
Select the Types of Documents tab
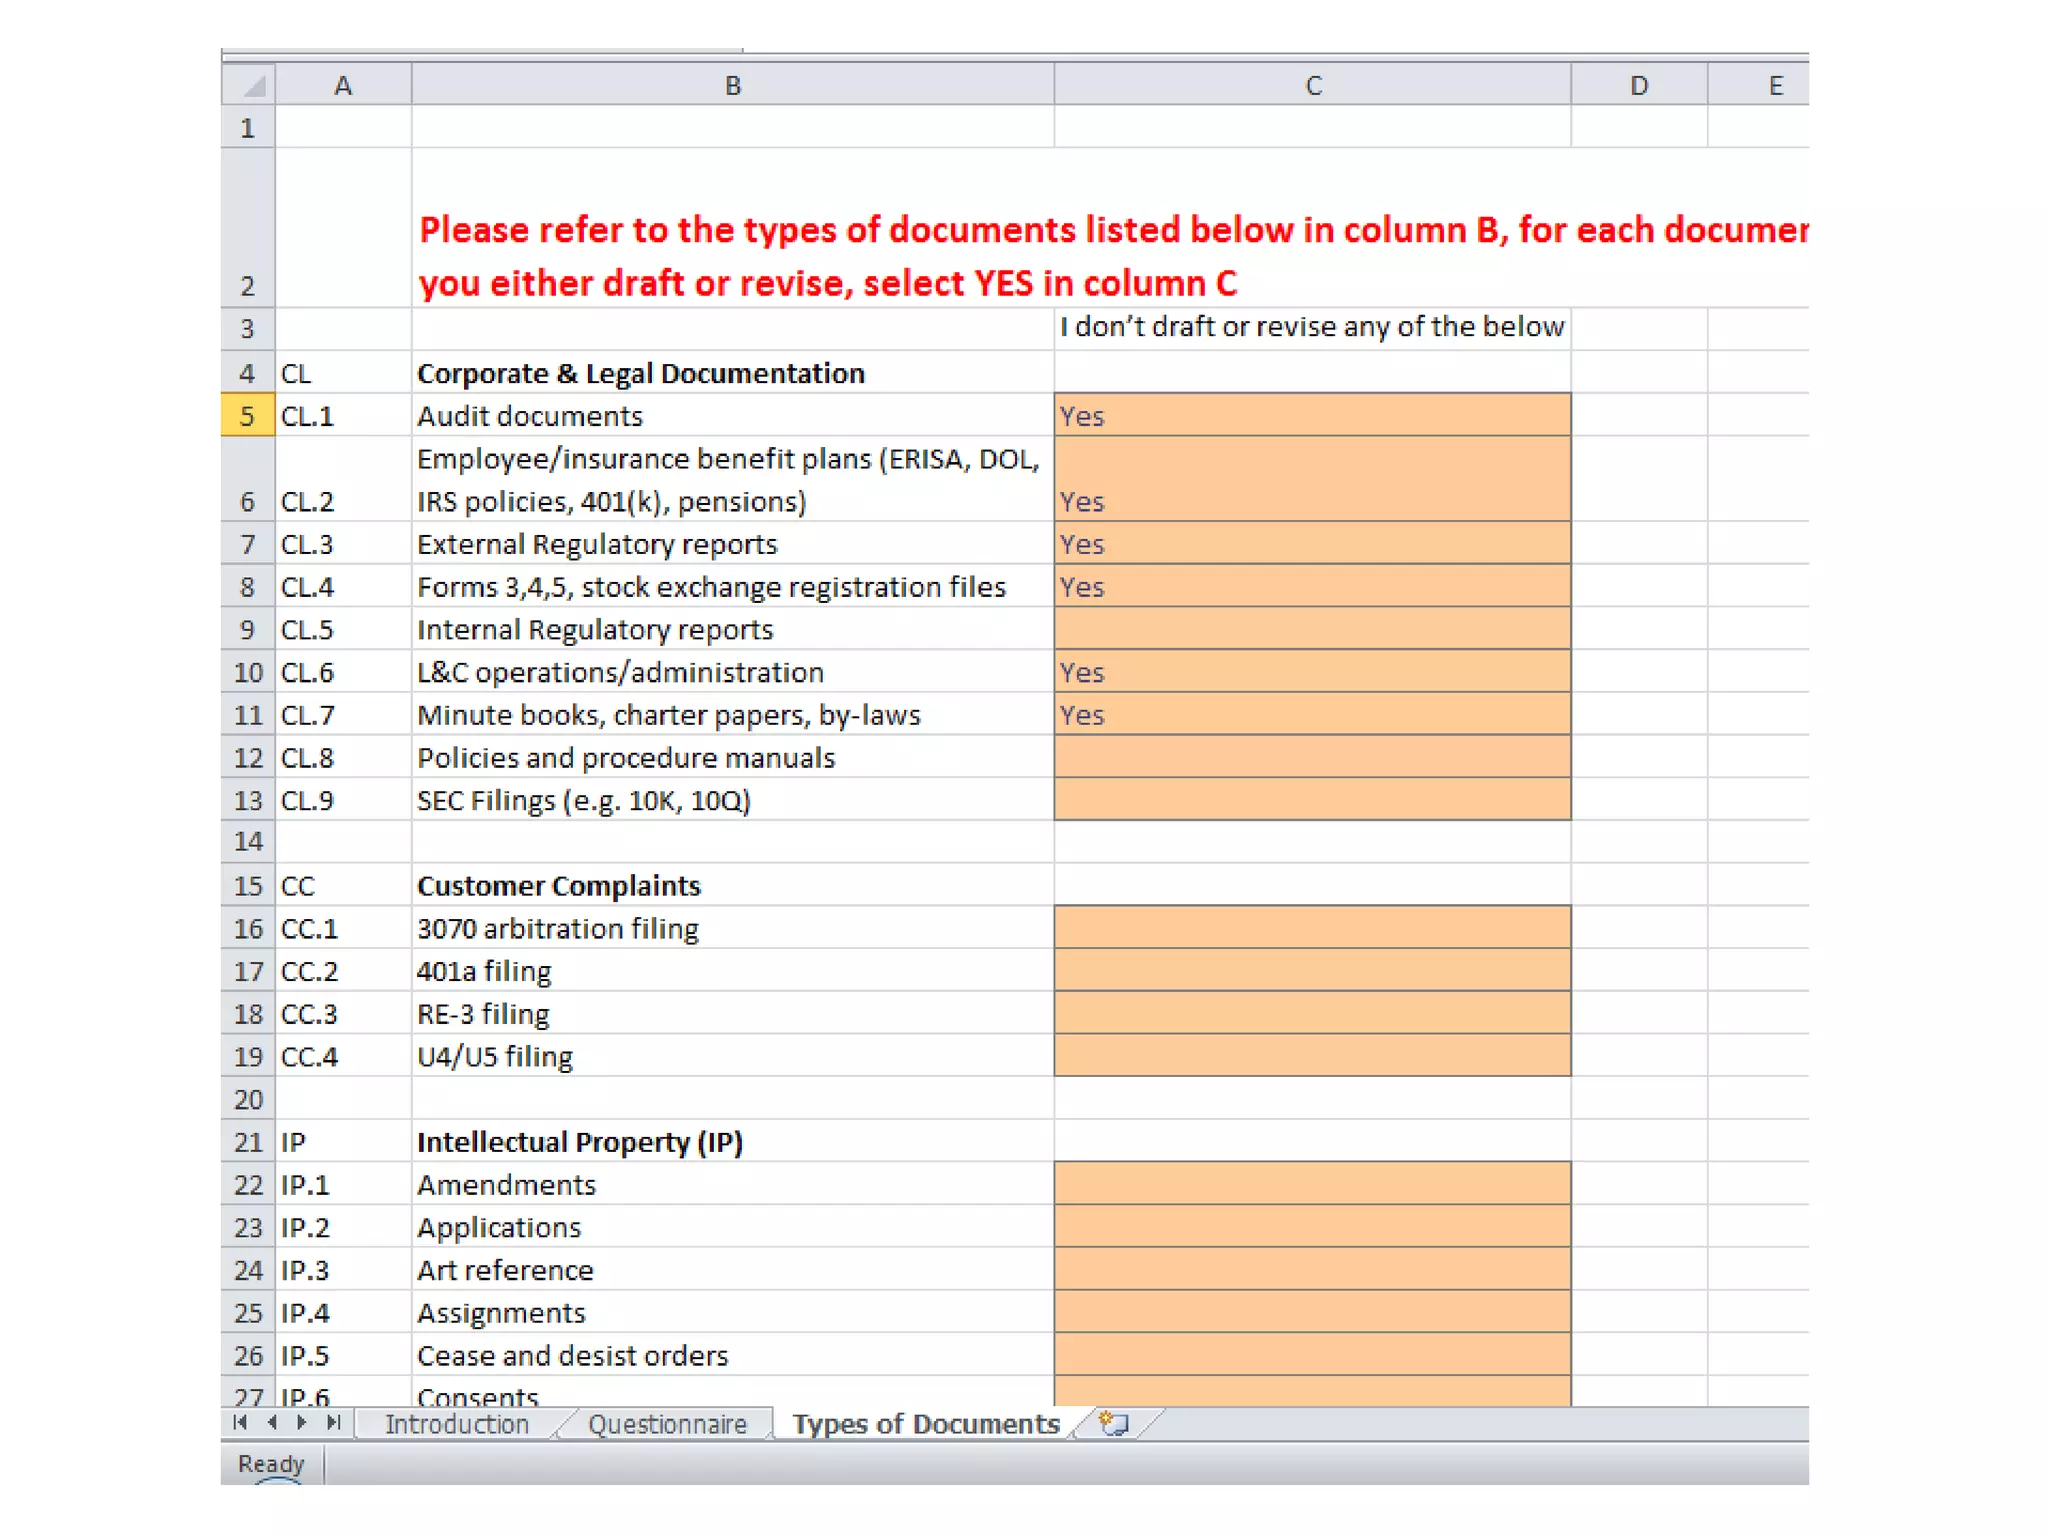pyautogui.click(x=925, y=1424)
